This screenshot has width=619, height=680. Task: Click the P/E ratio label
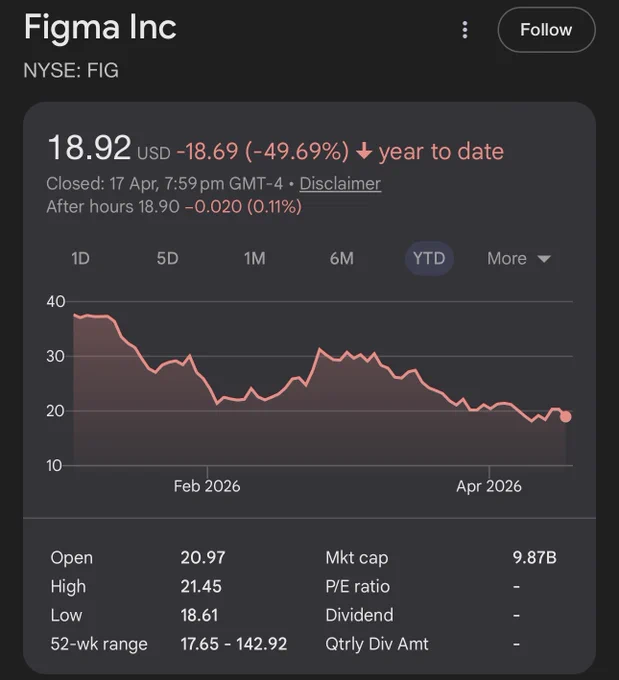point(357,586)
